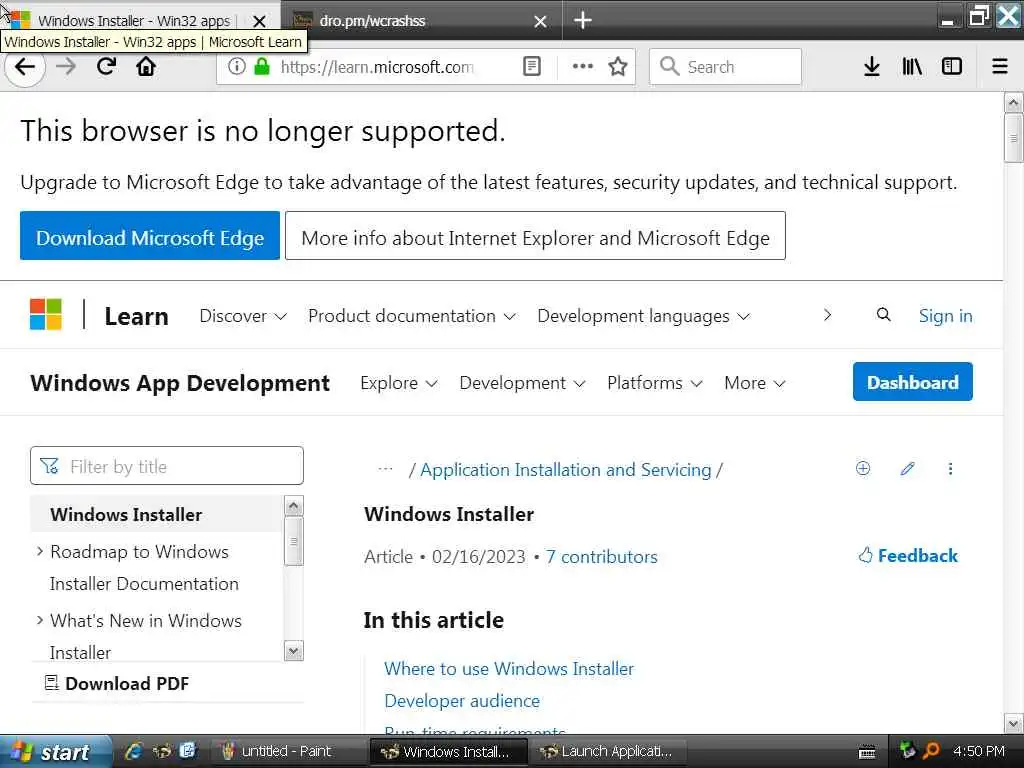Click the browser forward arrow

click(66, 66)
